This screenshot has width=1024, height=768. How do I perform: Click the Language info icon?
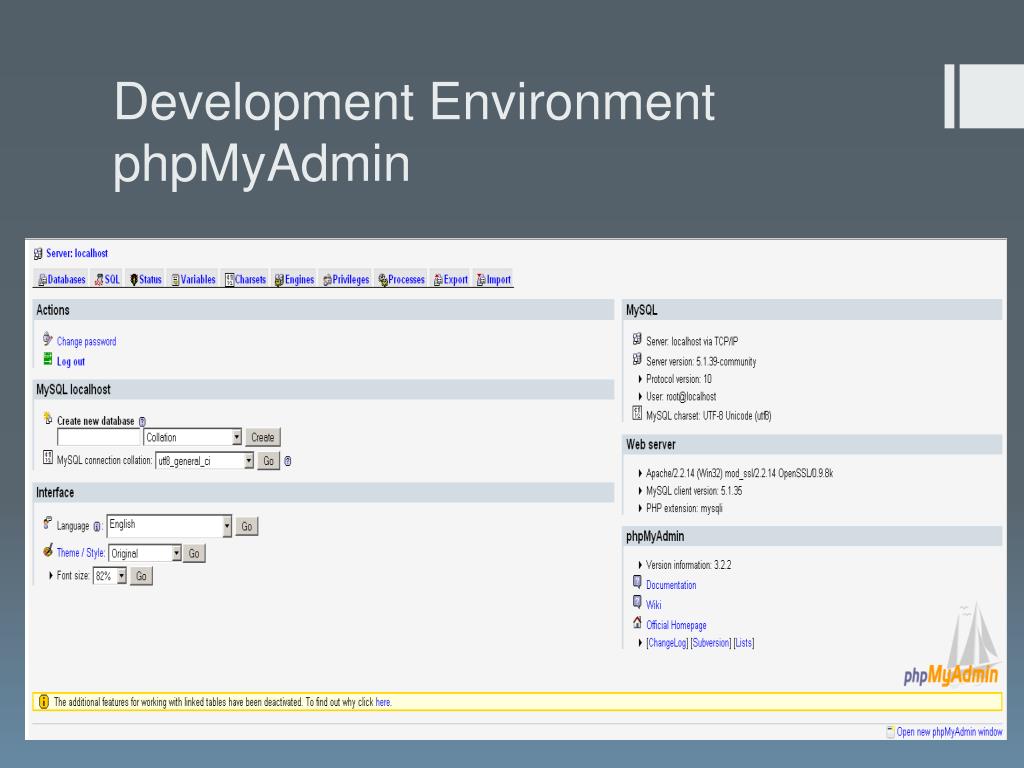tap(97, 526)
